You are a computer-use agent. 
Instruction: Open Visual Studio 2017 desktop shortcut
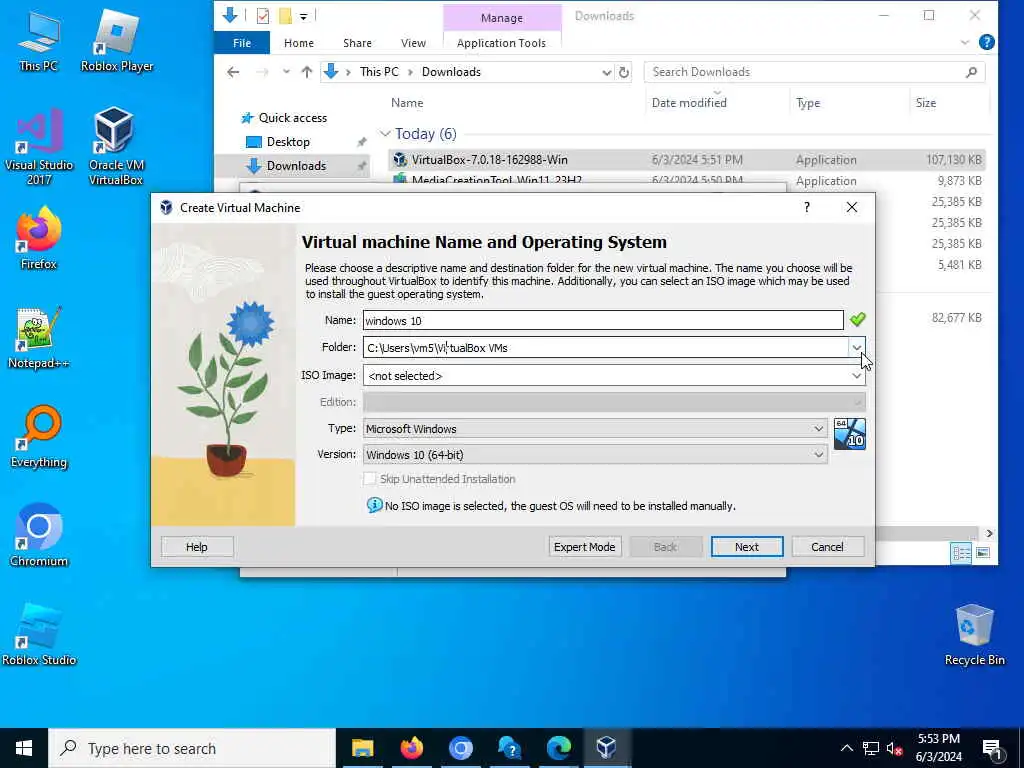[x=39, y=147]
